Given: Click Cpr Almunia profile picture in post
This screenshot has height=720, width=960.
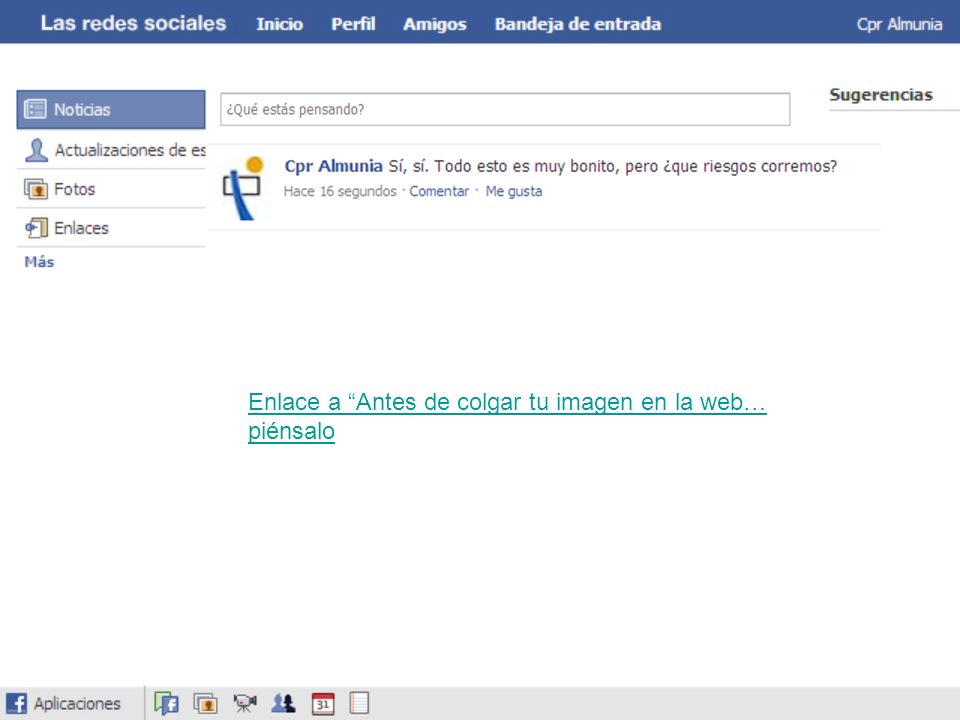Looking at the screenshot, I should [243, 188].
